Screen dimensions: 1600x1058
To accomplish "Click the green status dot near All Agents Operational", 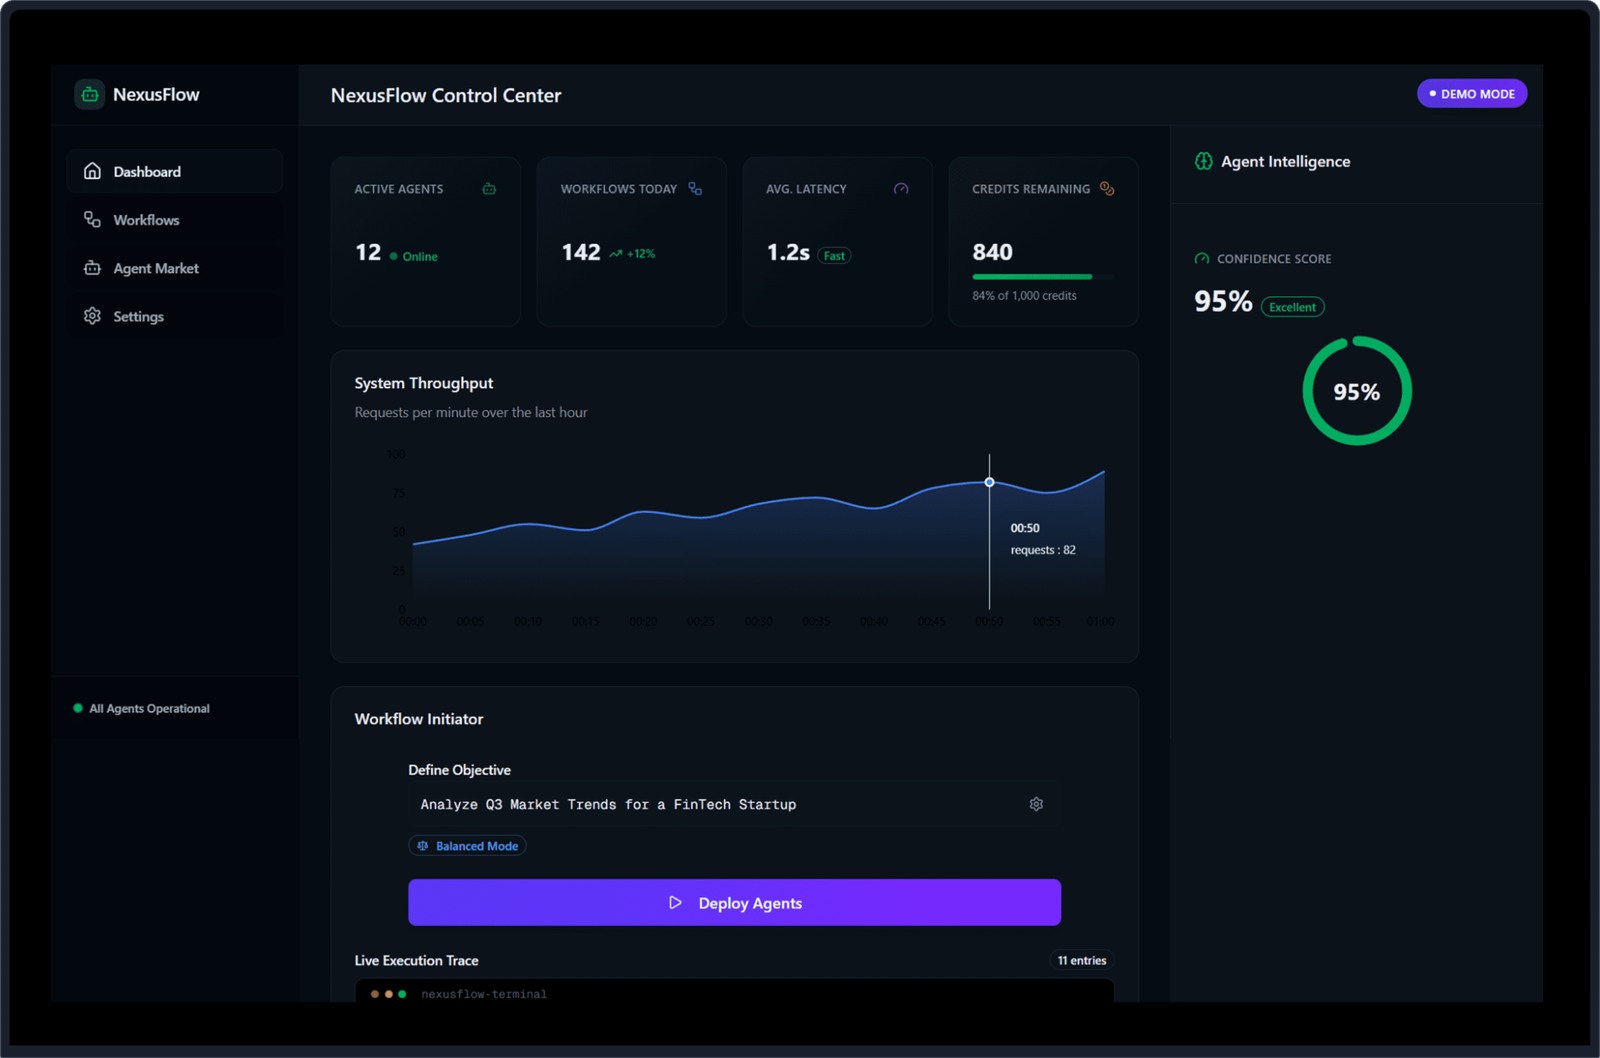I will point(77,708).
